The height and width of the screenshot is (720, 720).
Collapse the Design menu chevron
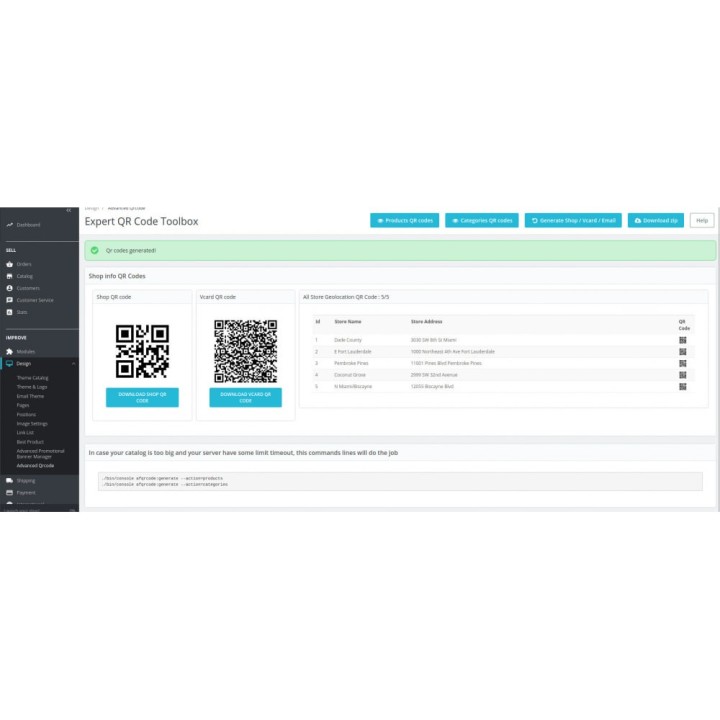click(73, 364)
